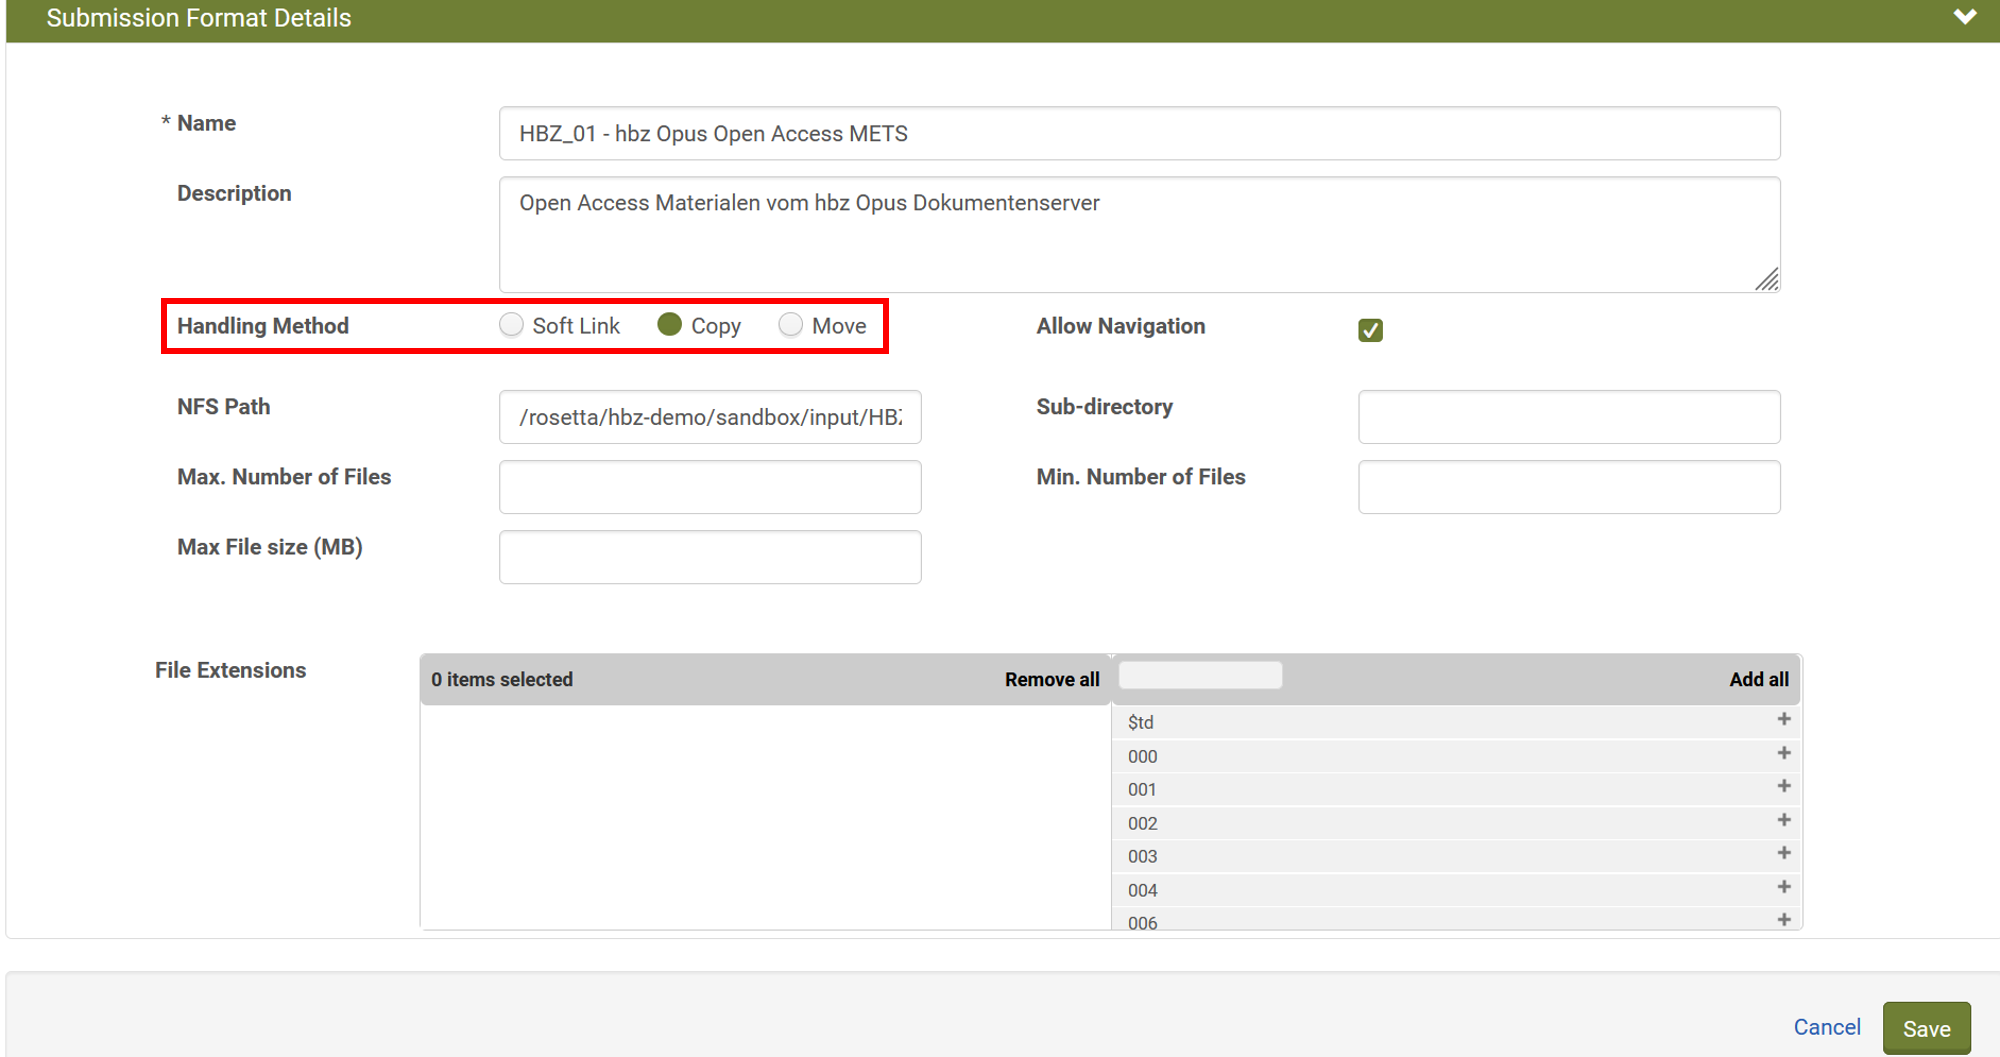Add the 000 extension to selected items
2000x1057 pixels.
click(1784, 753)
